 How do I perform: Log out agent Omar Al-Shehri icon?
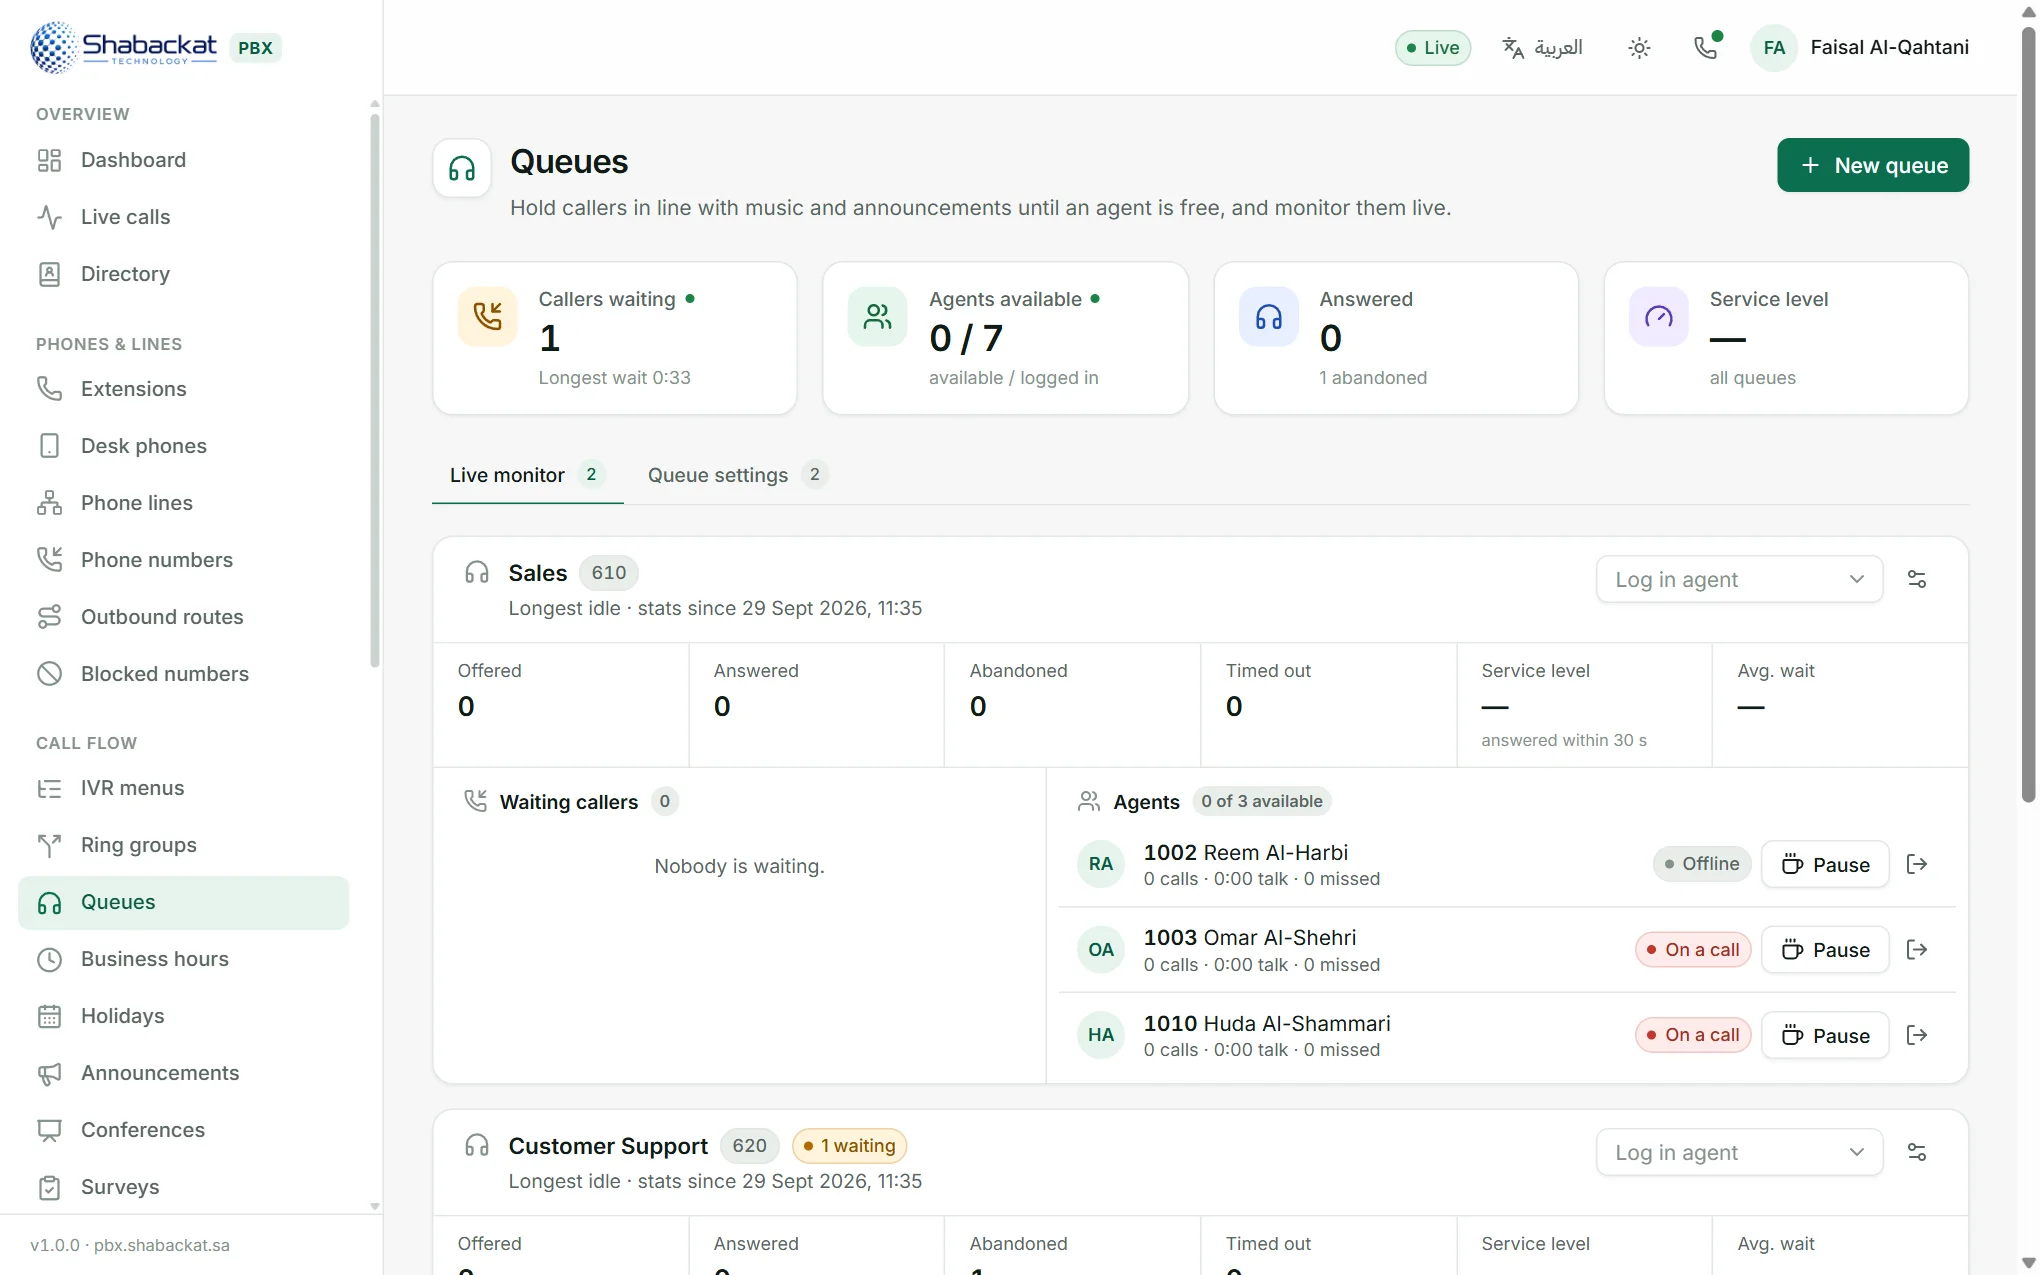(1917, 950)
